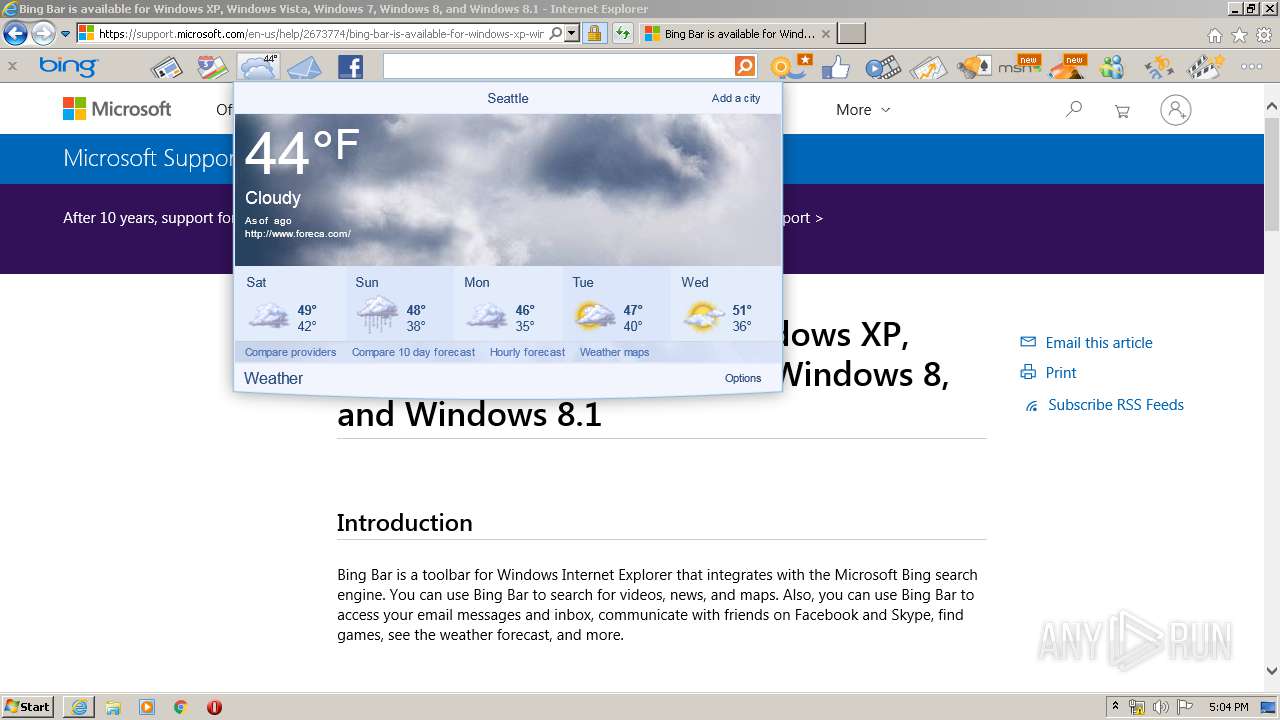Viewport: 1280px width, 720px height.
Task: Click the account sign-in icon
Action: [1176, 110]
